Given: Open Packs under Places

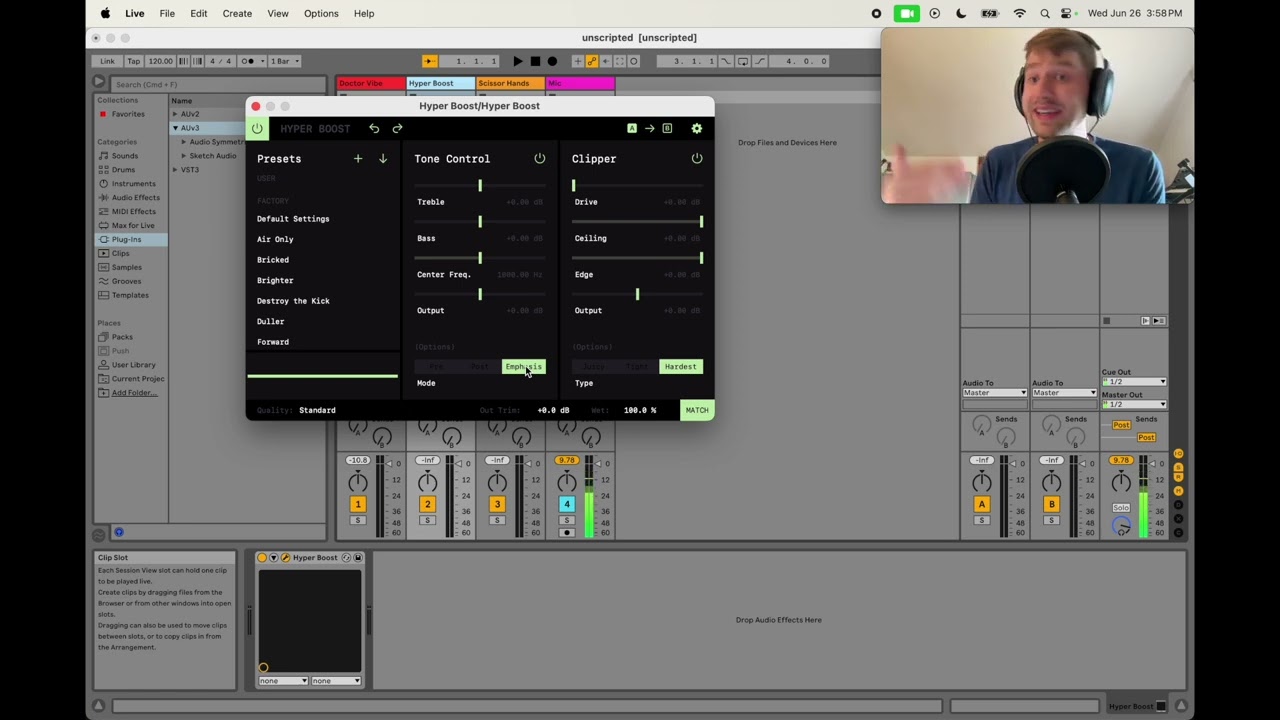Looking at the screenshot, I should [122, 337].
